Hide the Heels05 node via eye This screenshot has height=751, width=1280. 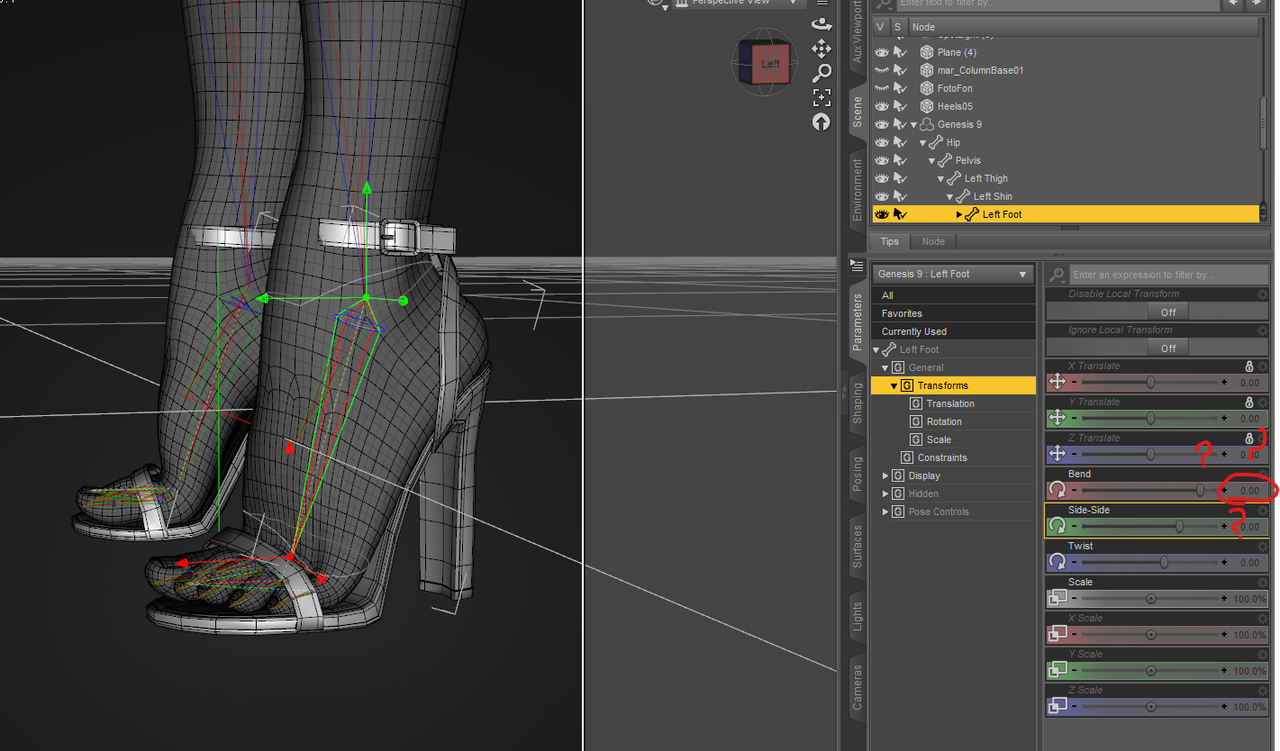tap(881, 106)
